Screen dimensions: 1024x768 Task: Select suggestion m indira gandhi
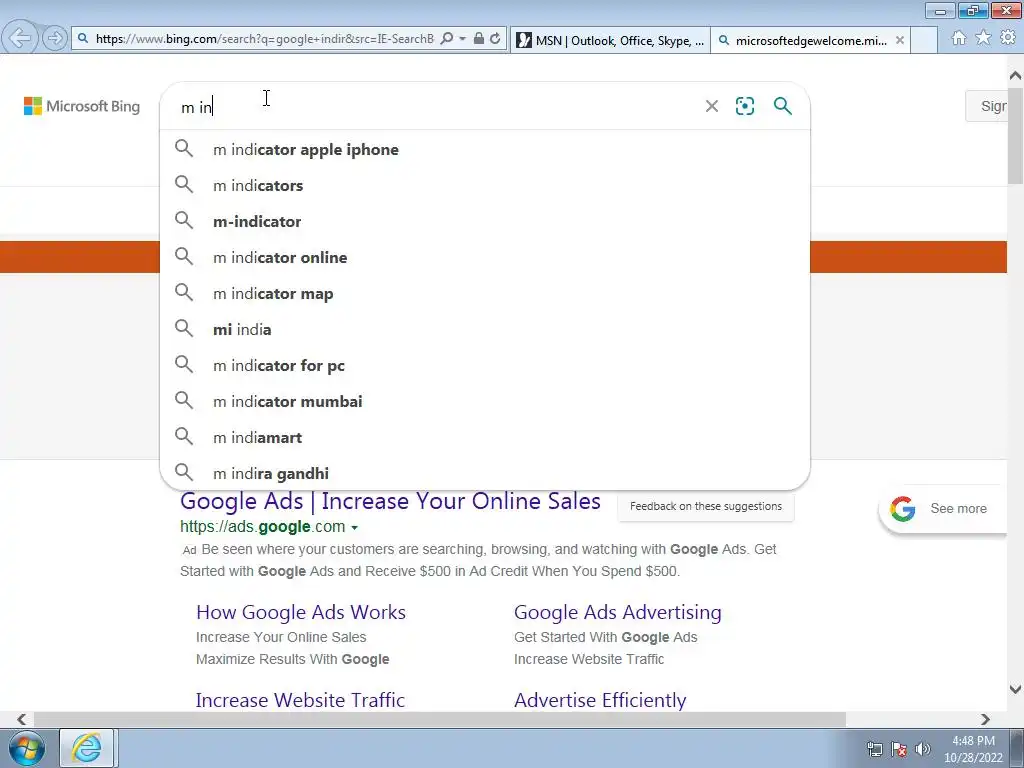point(485,473)
